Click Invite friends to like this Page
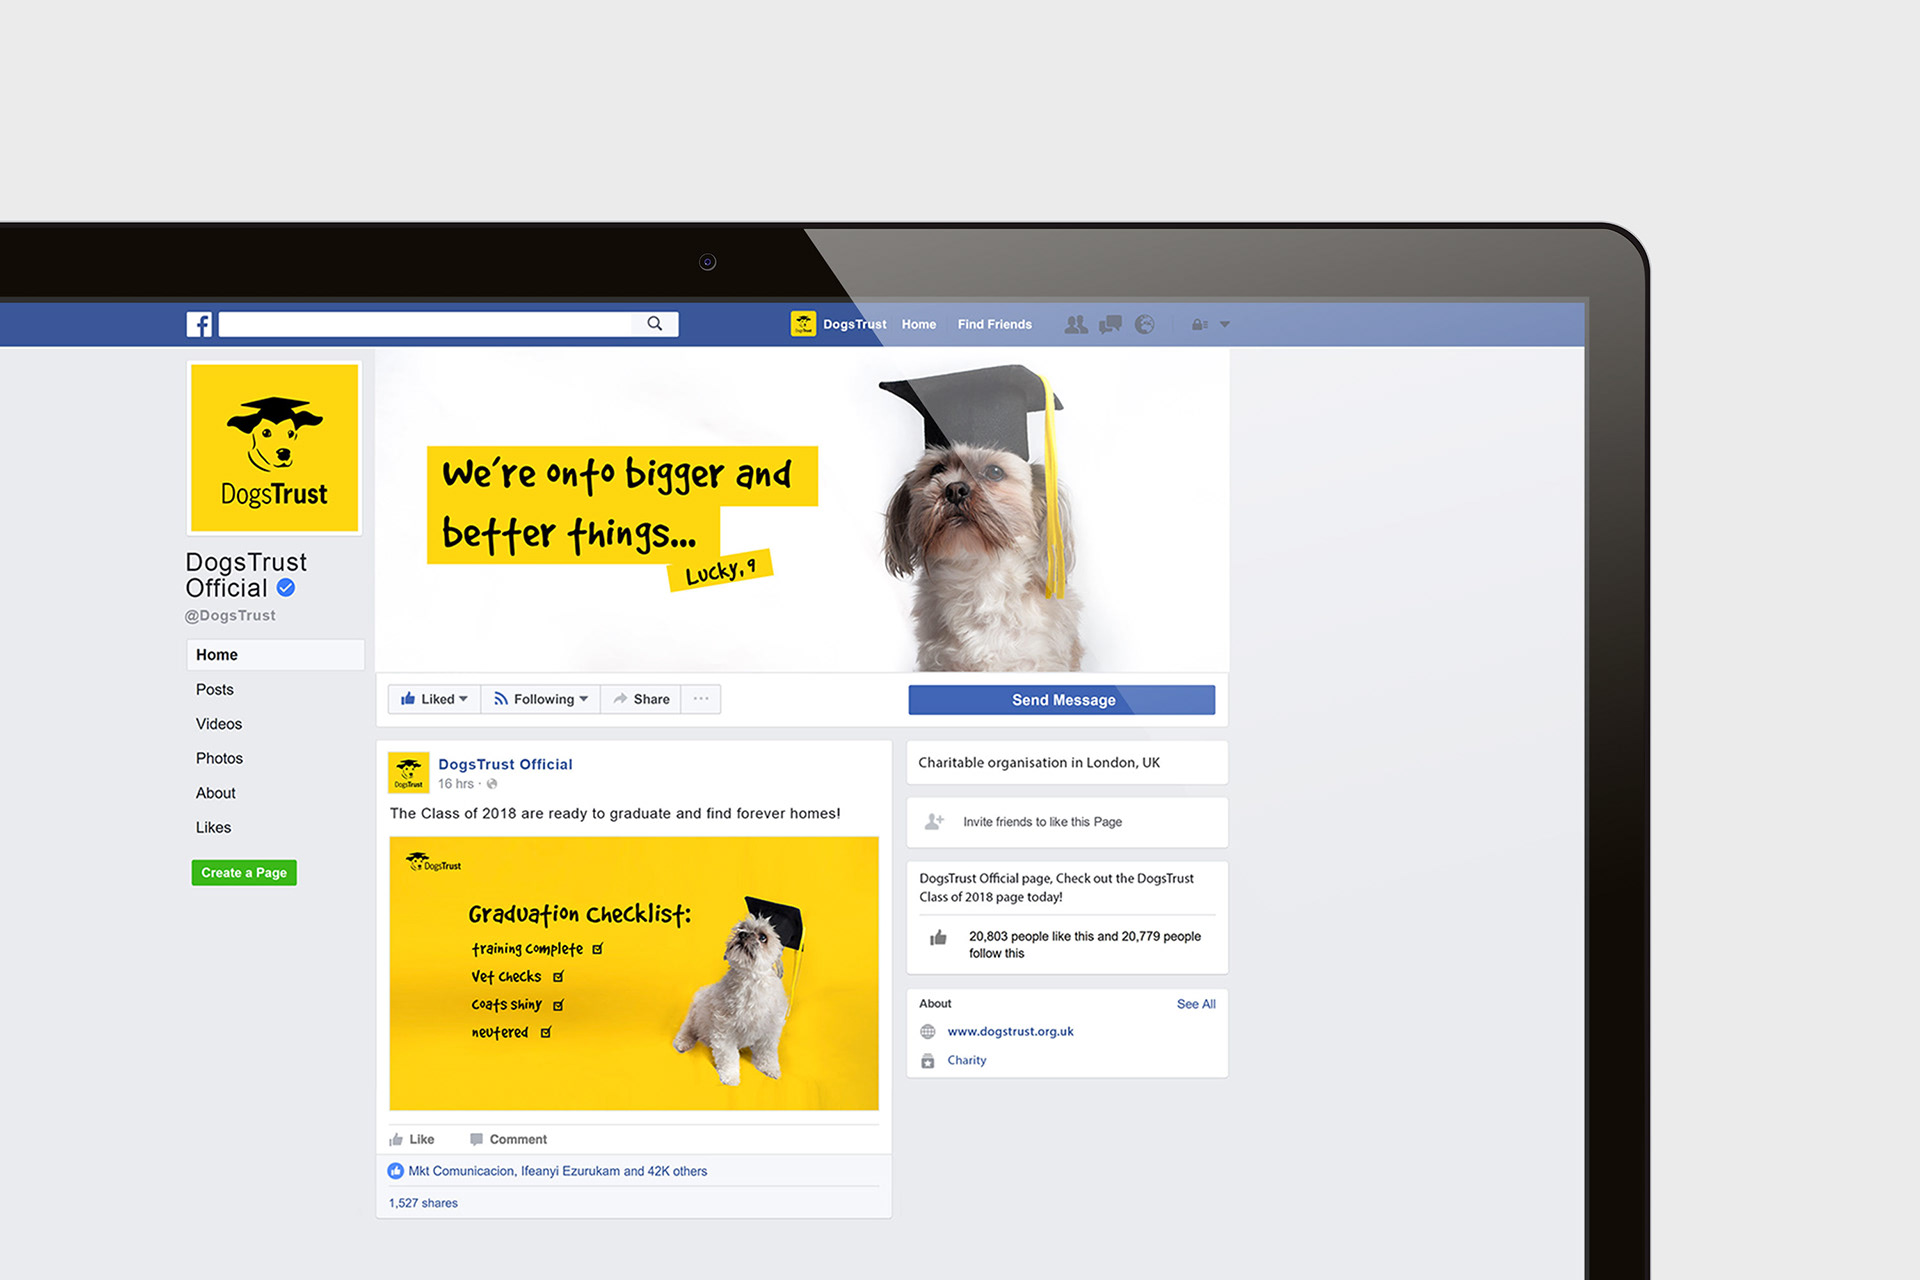This screenshot has width=1920, height=1280. coord(1043,822)
